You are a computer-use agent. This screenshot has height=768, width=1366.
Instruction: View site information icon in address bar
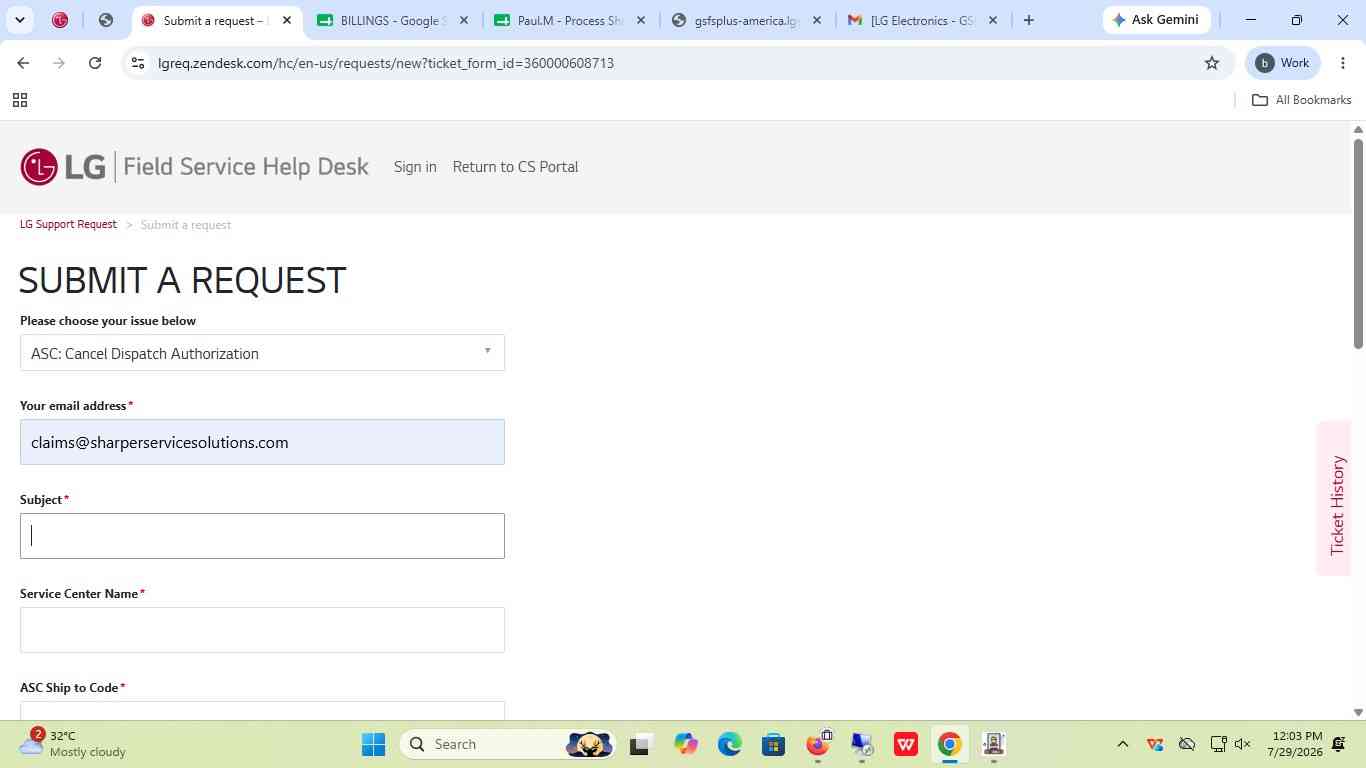[138, 63]
